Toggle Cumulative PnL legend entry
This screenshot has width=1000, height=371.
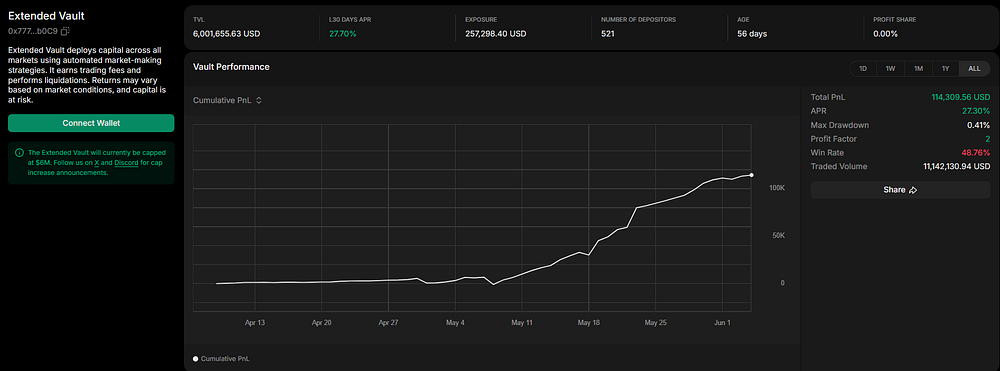(221, 359)
